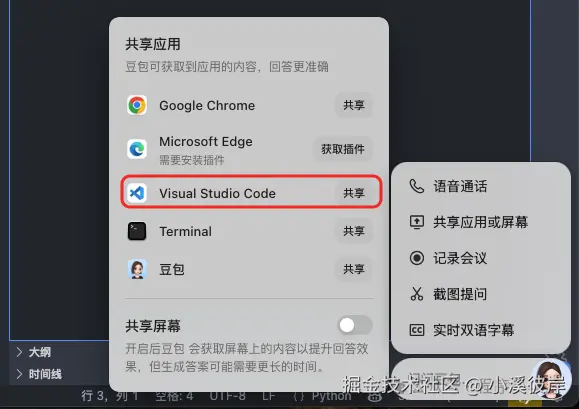Click the Google Chrome app icon
Viewport: 579px width, 409px height.
[x=137, y=105]
